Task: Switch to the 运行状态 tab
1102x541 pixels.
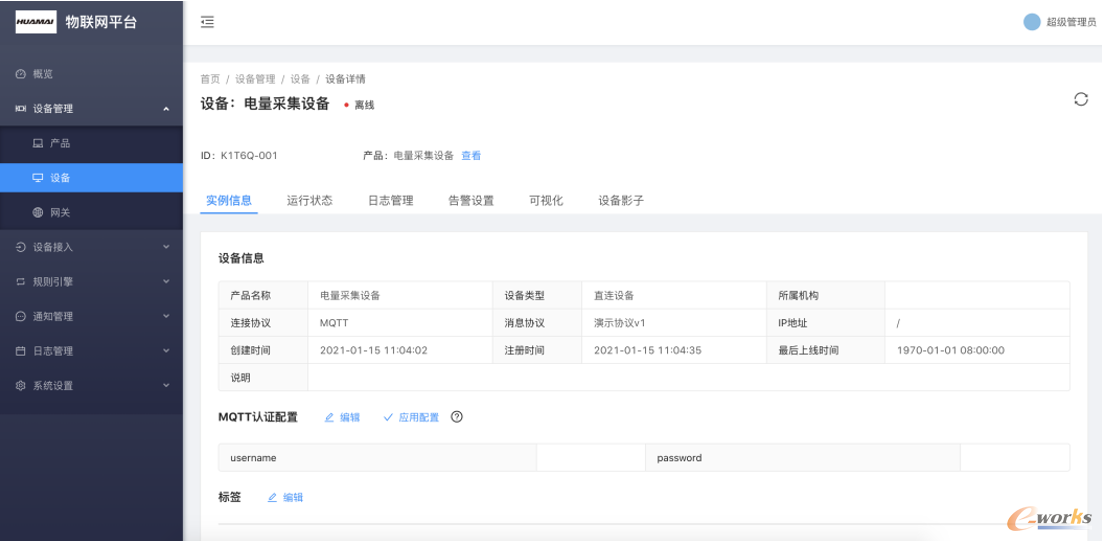Action: (x=310, y=200)
